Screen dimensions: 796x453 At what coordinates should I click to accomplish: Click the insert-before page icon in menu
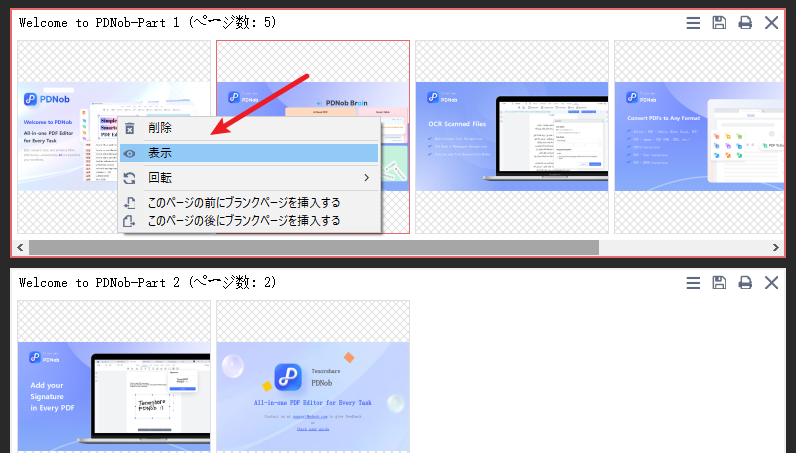[130, 203]
